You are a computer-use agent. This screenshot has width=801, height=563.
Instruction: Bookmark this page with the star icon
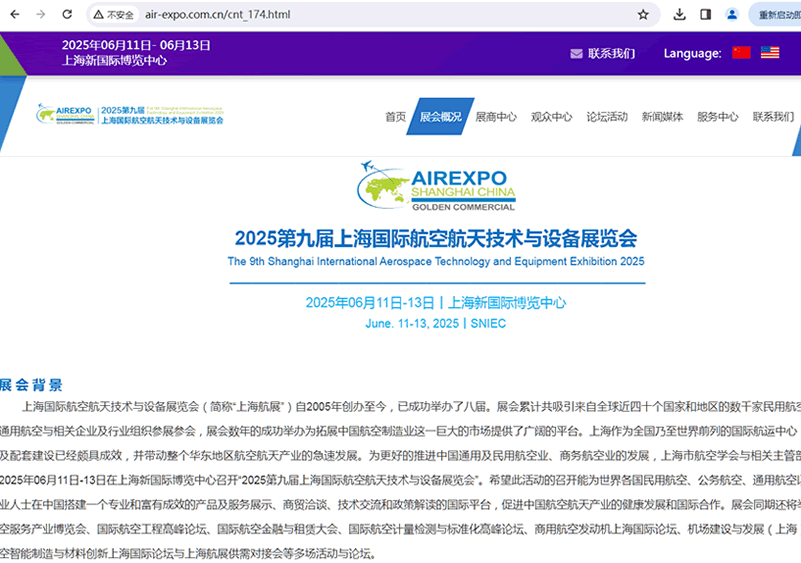point(643,14)
